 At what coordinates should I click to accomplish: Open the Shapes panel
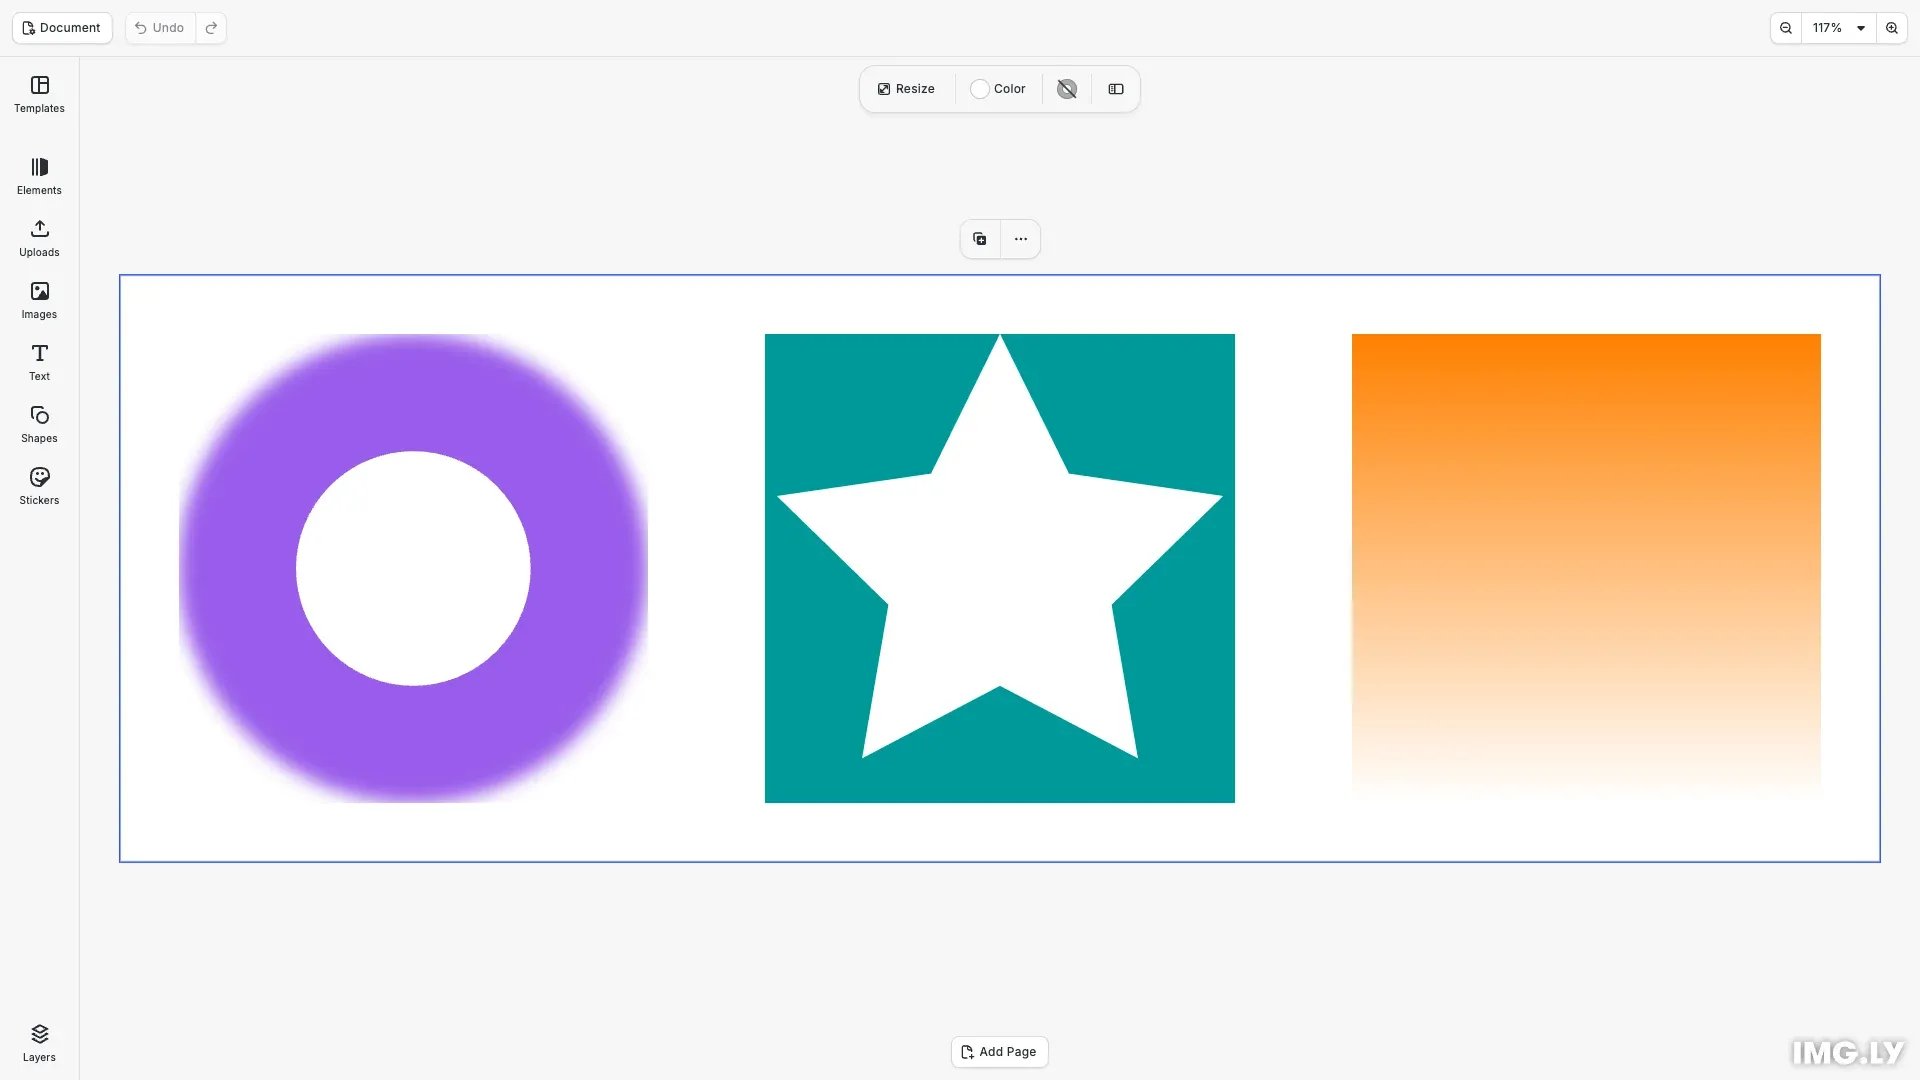(x=39, y=425)
